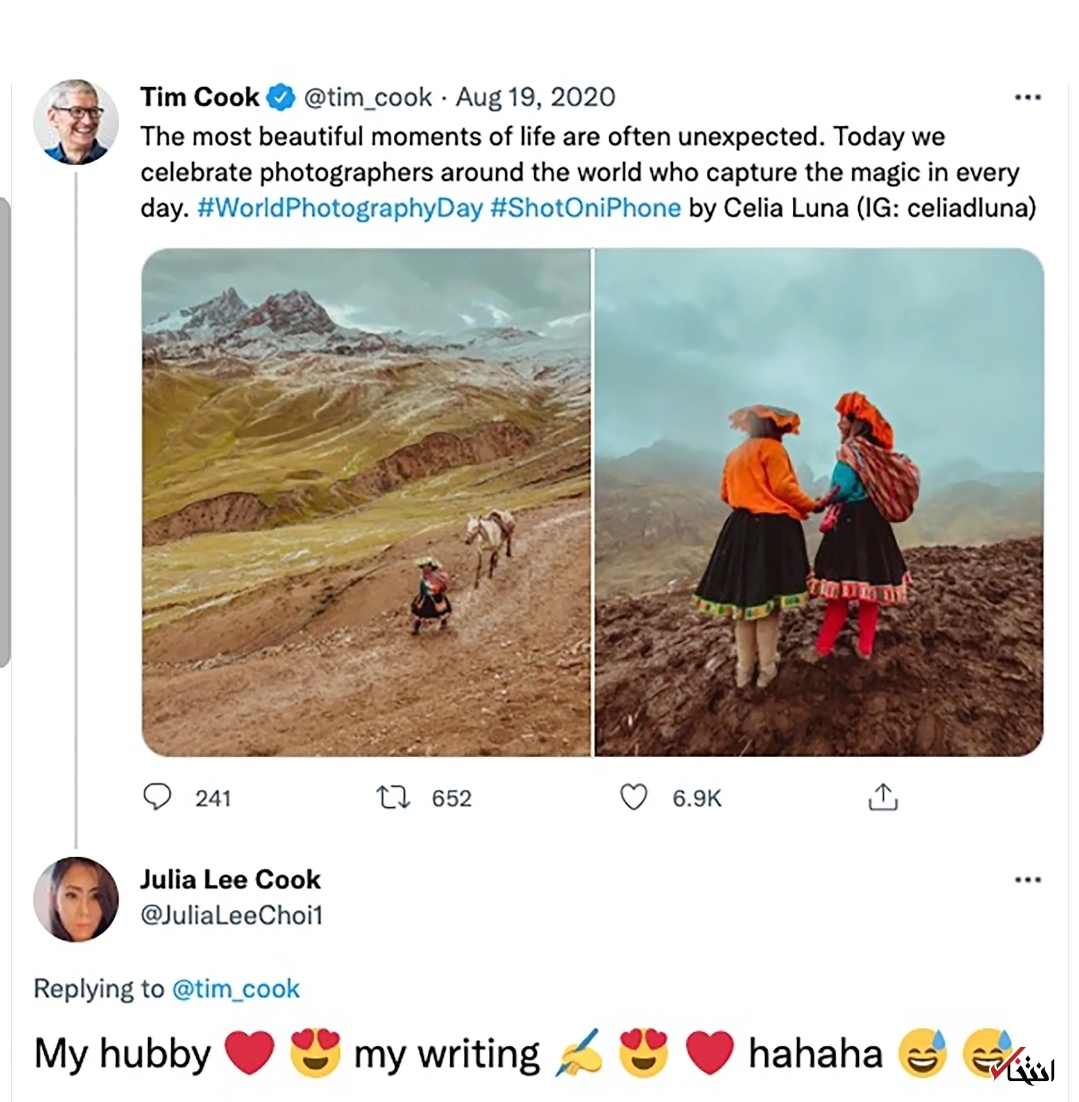Image resolution: width=1079 pixels, height=1102 pixels.
Task: Click the Julia Lee Cook display name
Action: coord(230,880)
